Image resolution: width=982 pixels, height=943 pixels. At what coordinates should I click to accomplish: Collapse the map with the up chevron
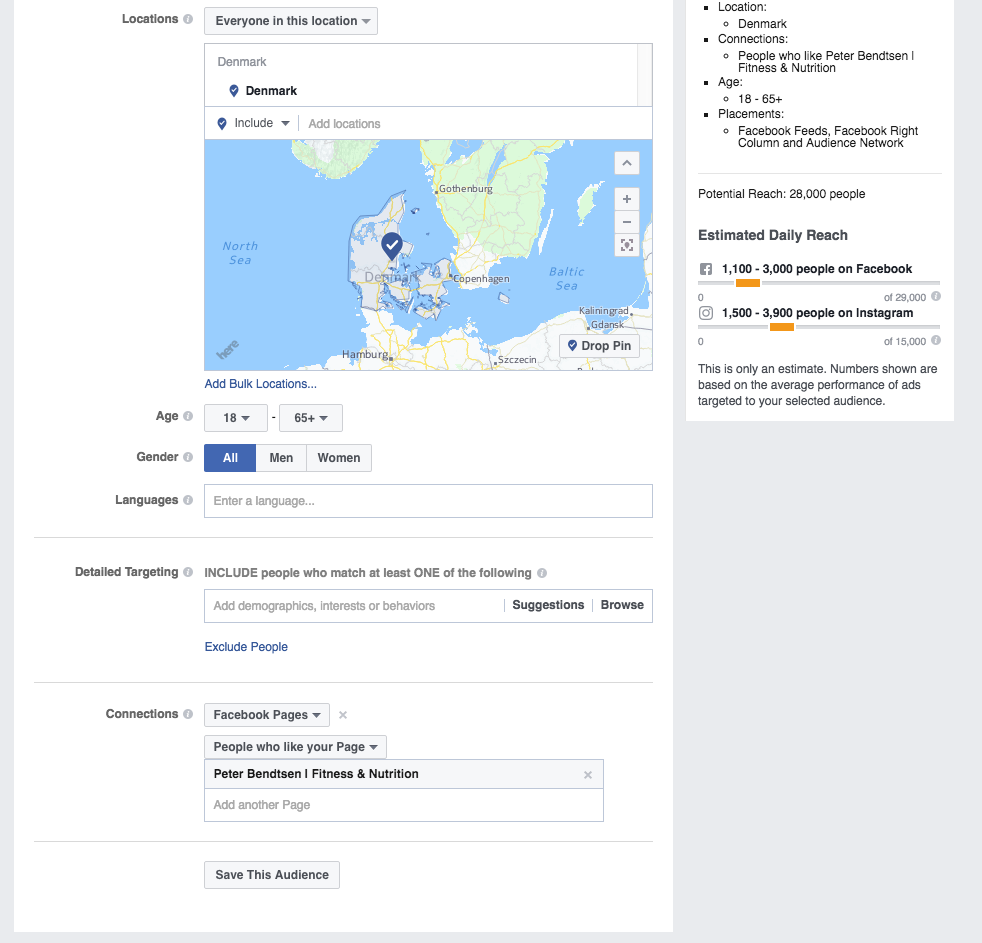[627, 163]
